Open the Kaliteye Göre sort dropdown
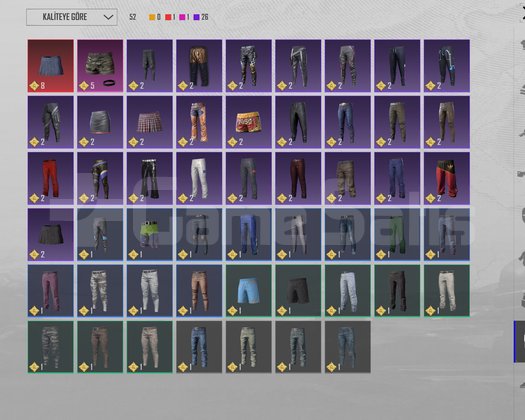The width and height of the screenshot is (525, 420). pyautogui.click(x=72, y=17)
